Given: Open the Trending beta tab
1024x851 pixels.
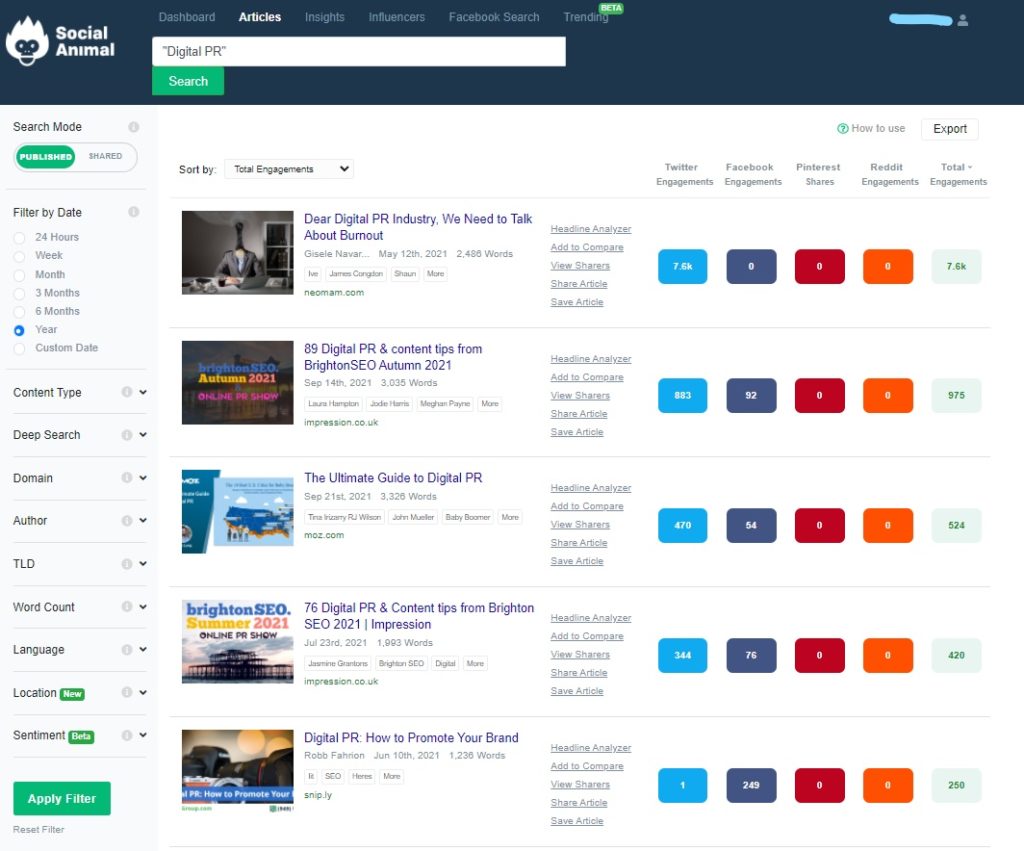Looking at the screenshot, I should click(x=586, y=17).
